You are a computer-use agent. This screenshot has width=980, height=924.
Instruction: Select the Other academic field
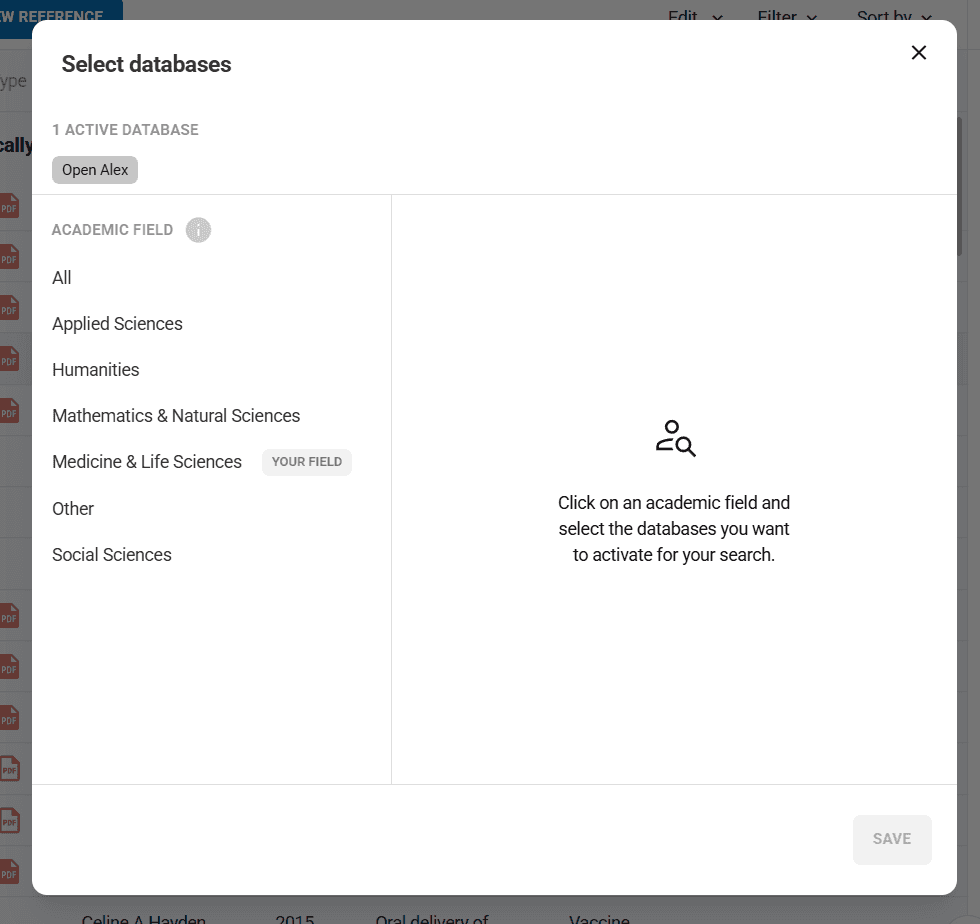click(x=73, y=509)
